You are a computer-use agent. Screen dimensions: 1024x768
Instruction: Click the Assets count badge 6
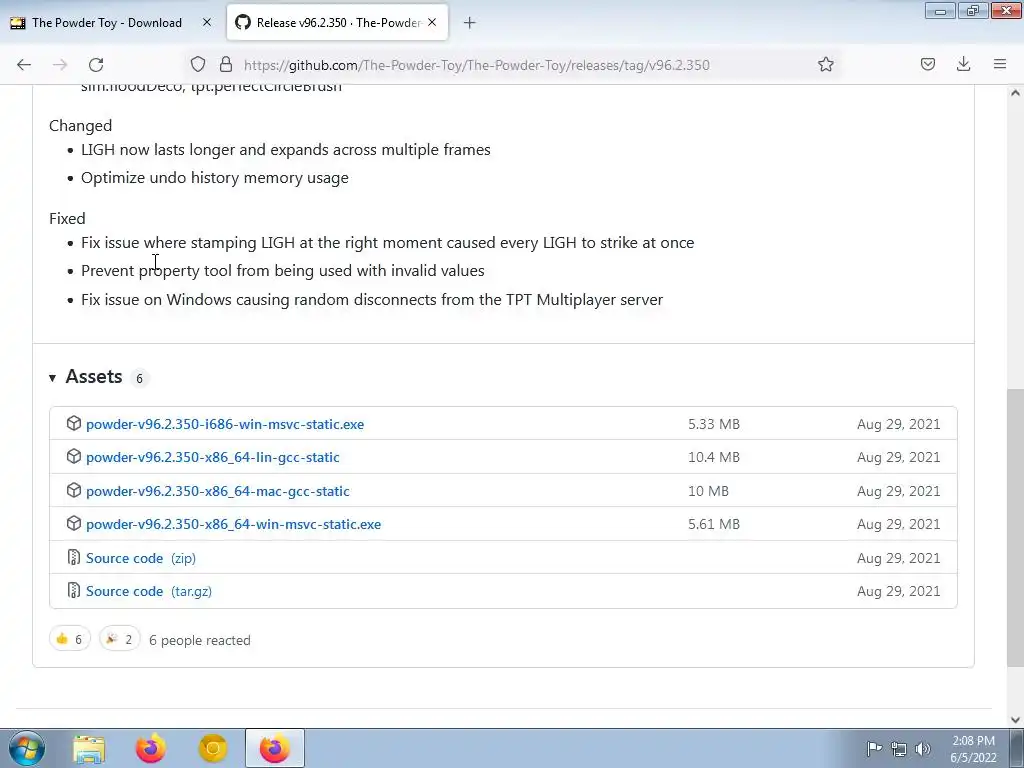[x=139, y=378]
